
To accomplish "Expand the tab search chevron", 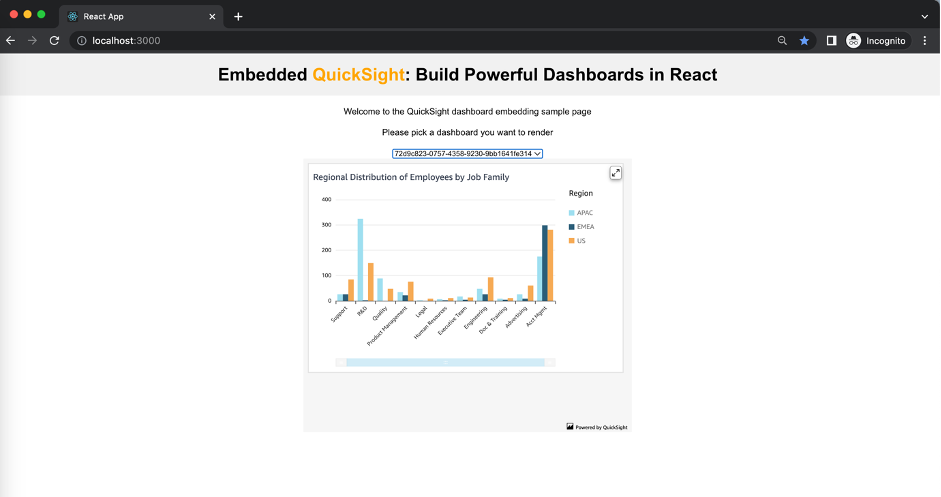I will click(925, 17).
